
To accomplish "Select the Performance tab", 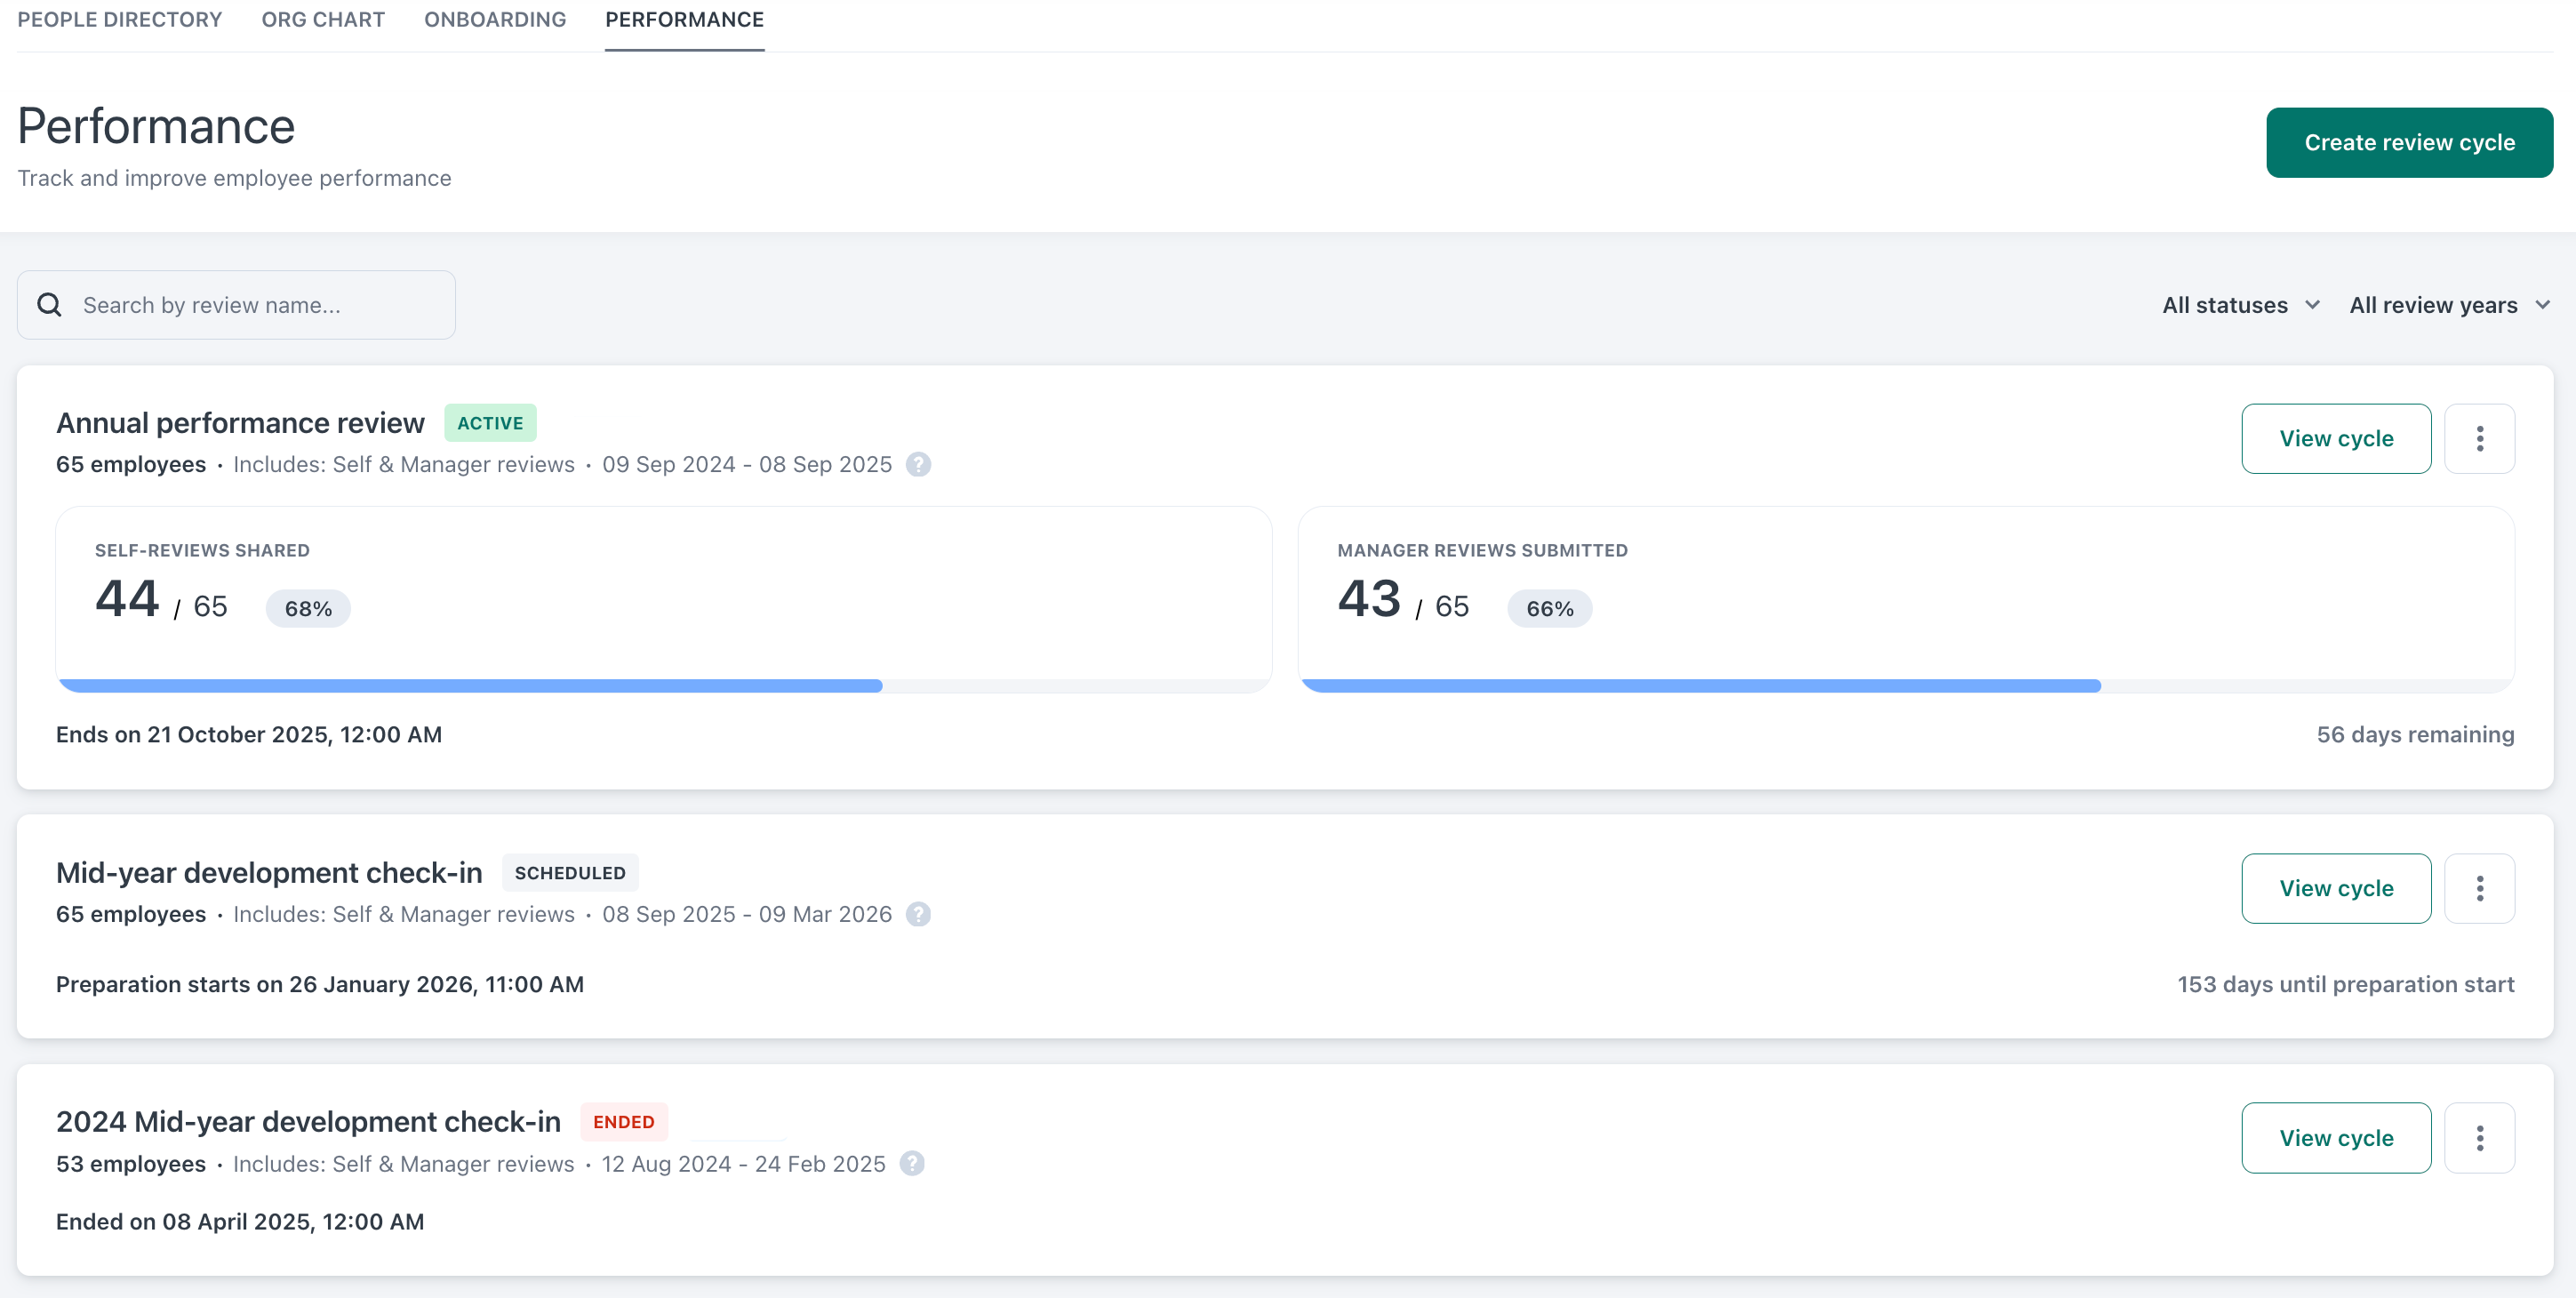I will coord(684,20).
